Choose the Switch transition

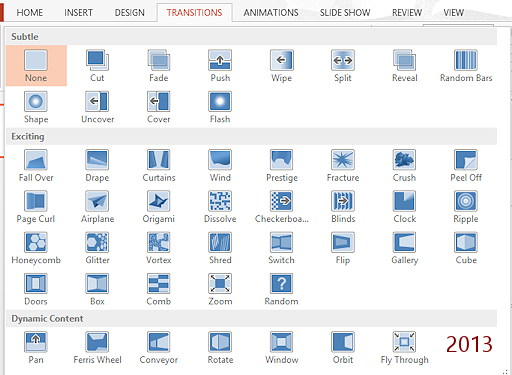point(282,248)
